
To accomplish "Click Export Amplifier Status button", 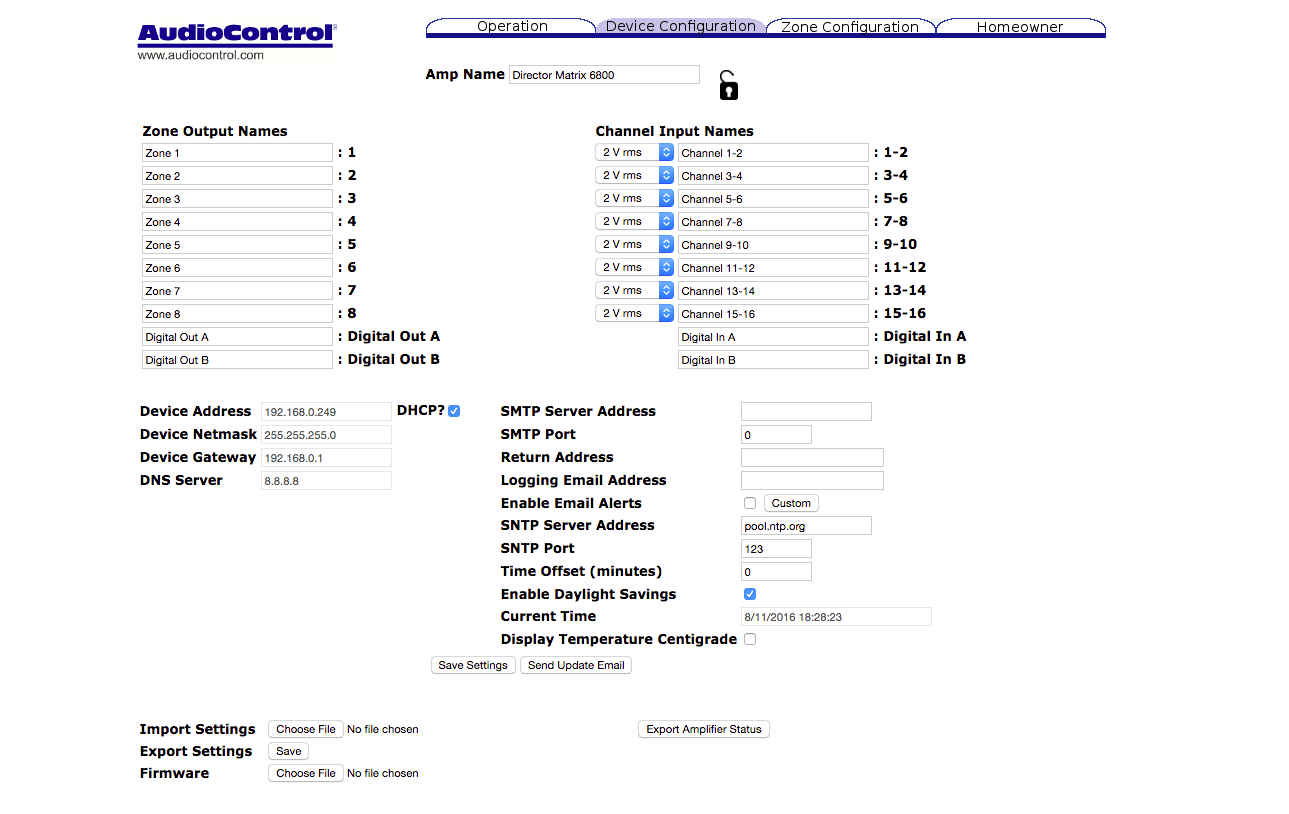I will tap(703, 729).
